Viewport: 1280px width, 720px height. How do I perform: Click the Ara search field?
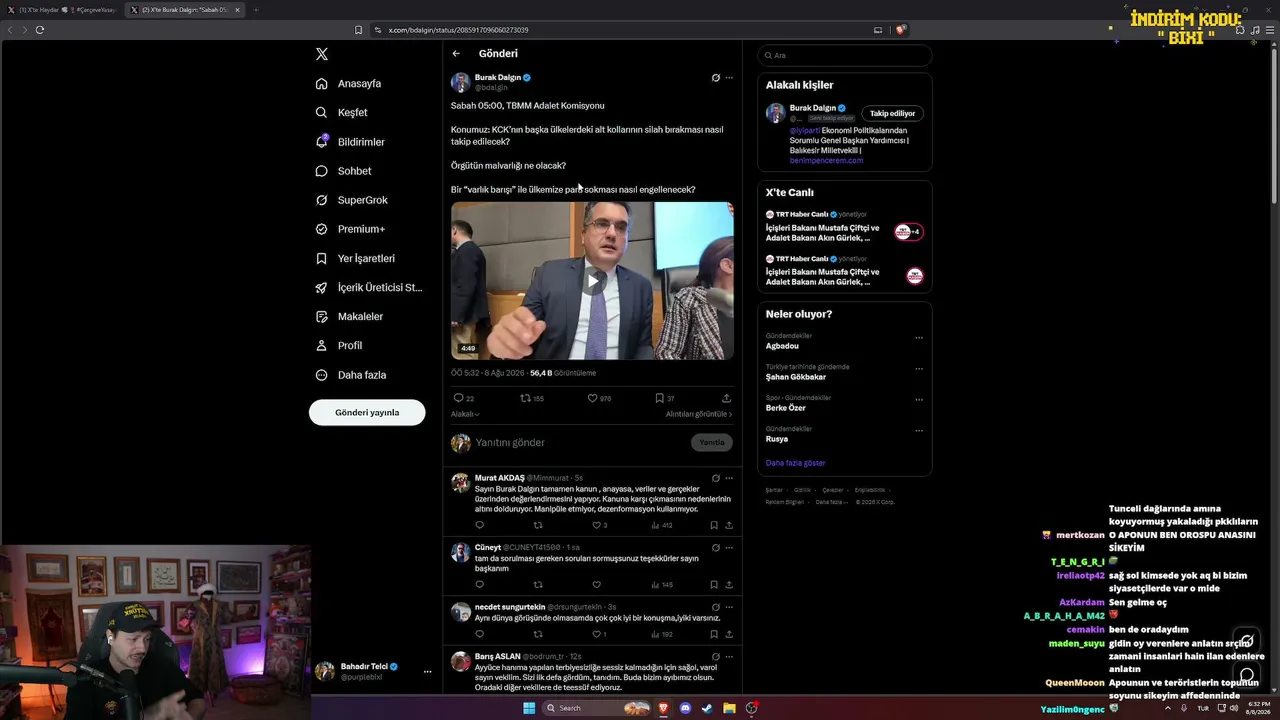click(x=845, y=55)
